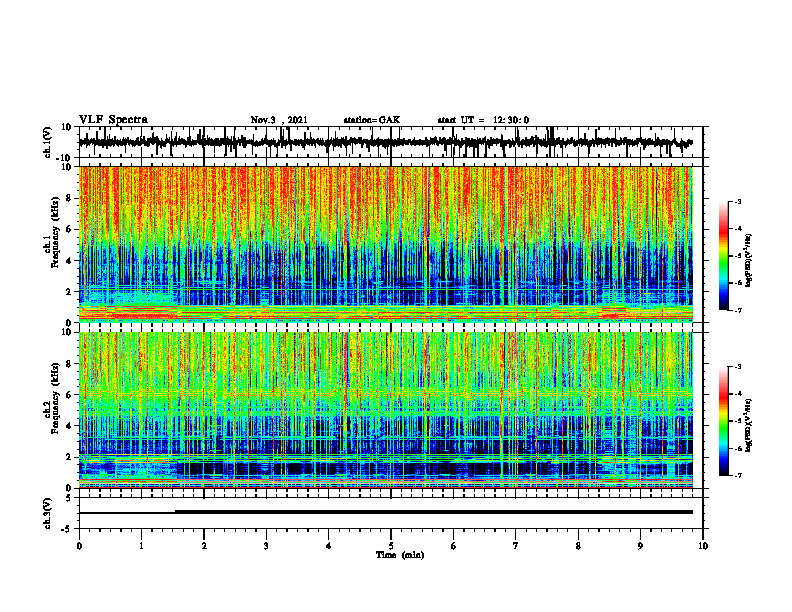Click the ch.1 colorbar log(PSD) unit label
This screenshot has height=612, width=792.
(x=748, y=261)
